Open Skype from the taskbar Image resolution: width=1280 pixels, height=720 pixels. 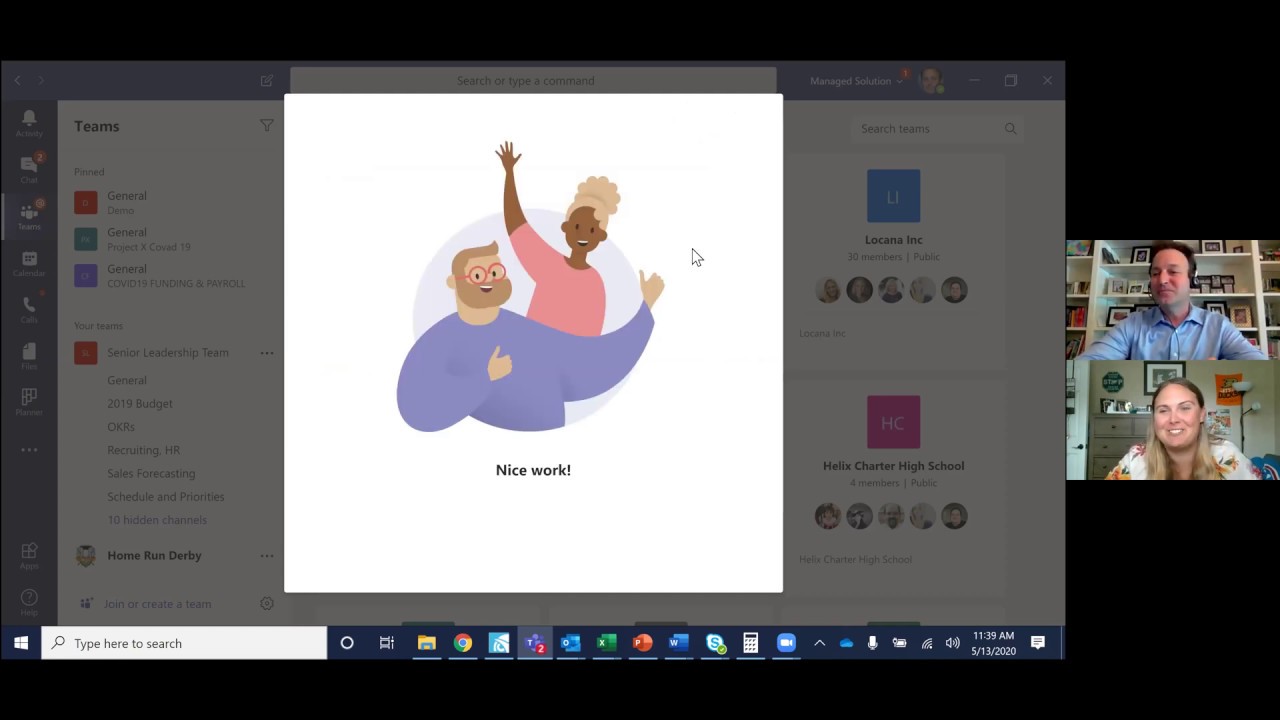[x=715, y=643]
